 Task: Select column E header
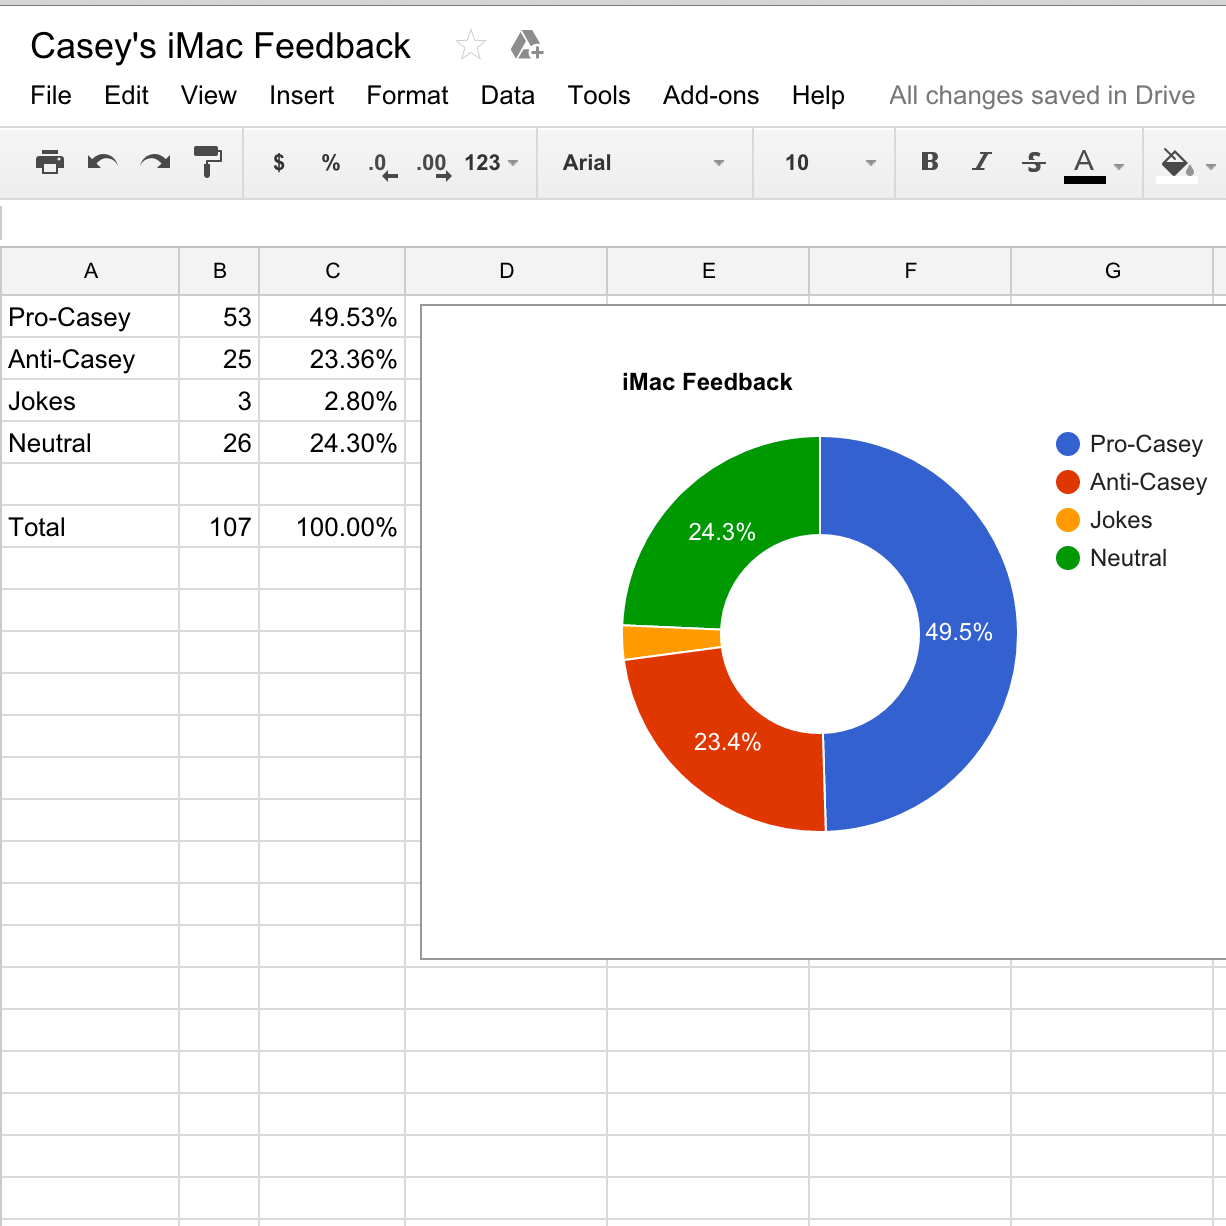coord(708,271)
